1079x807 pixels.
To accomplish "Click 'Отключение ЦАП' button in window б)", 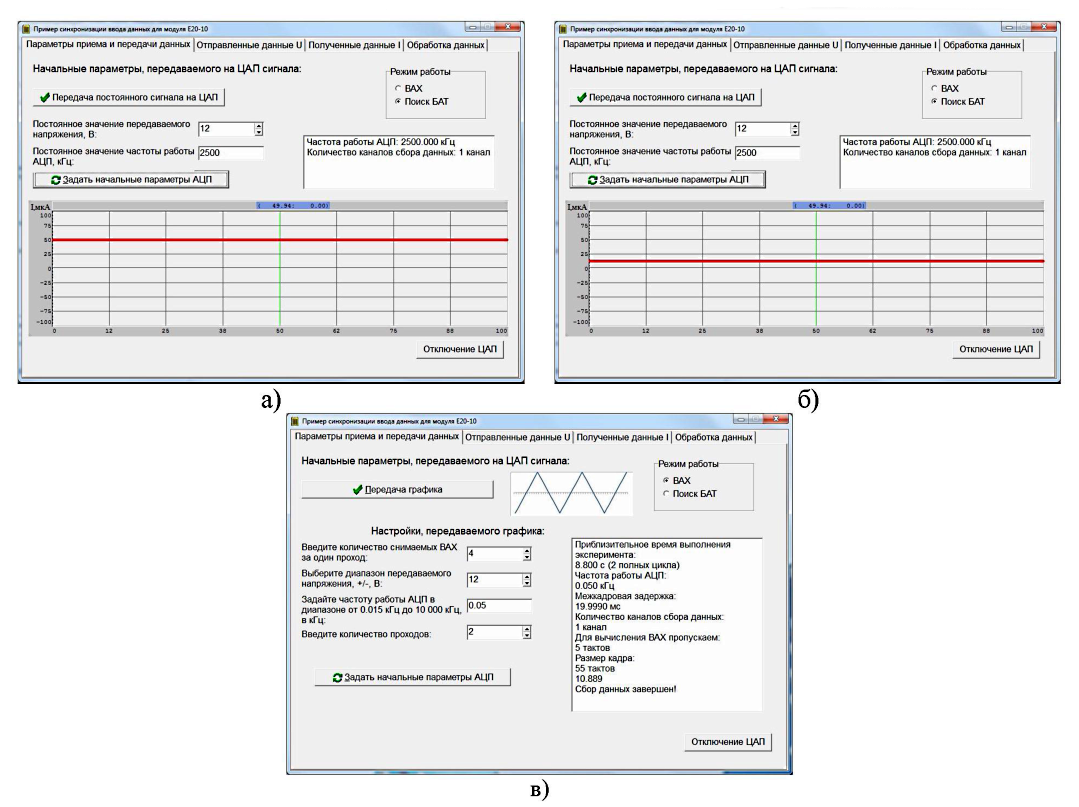I will [996, 349].
